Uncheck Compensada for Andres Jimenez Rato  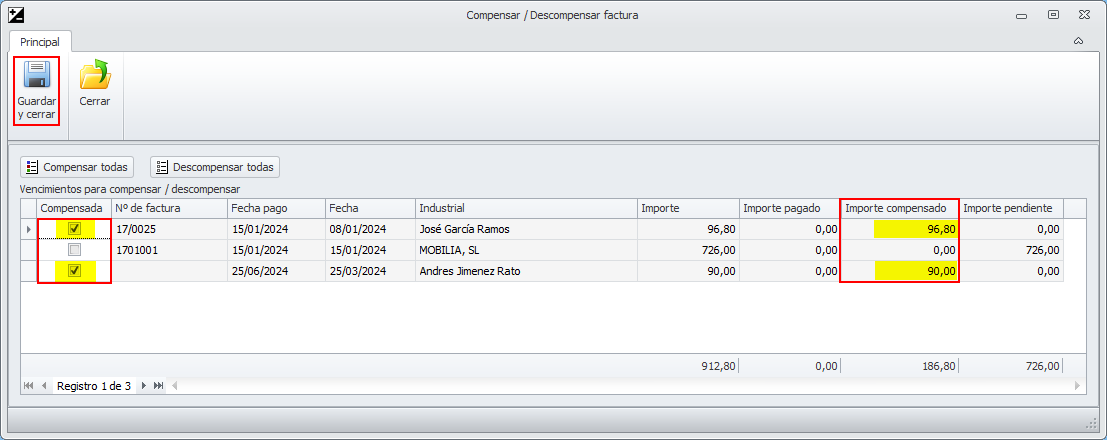coord(74,271)
